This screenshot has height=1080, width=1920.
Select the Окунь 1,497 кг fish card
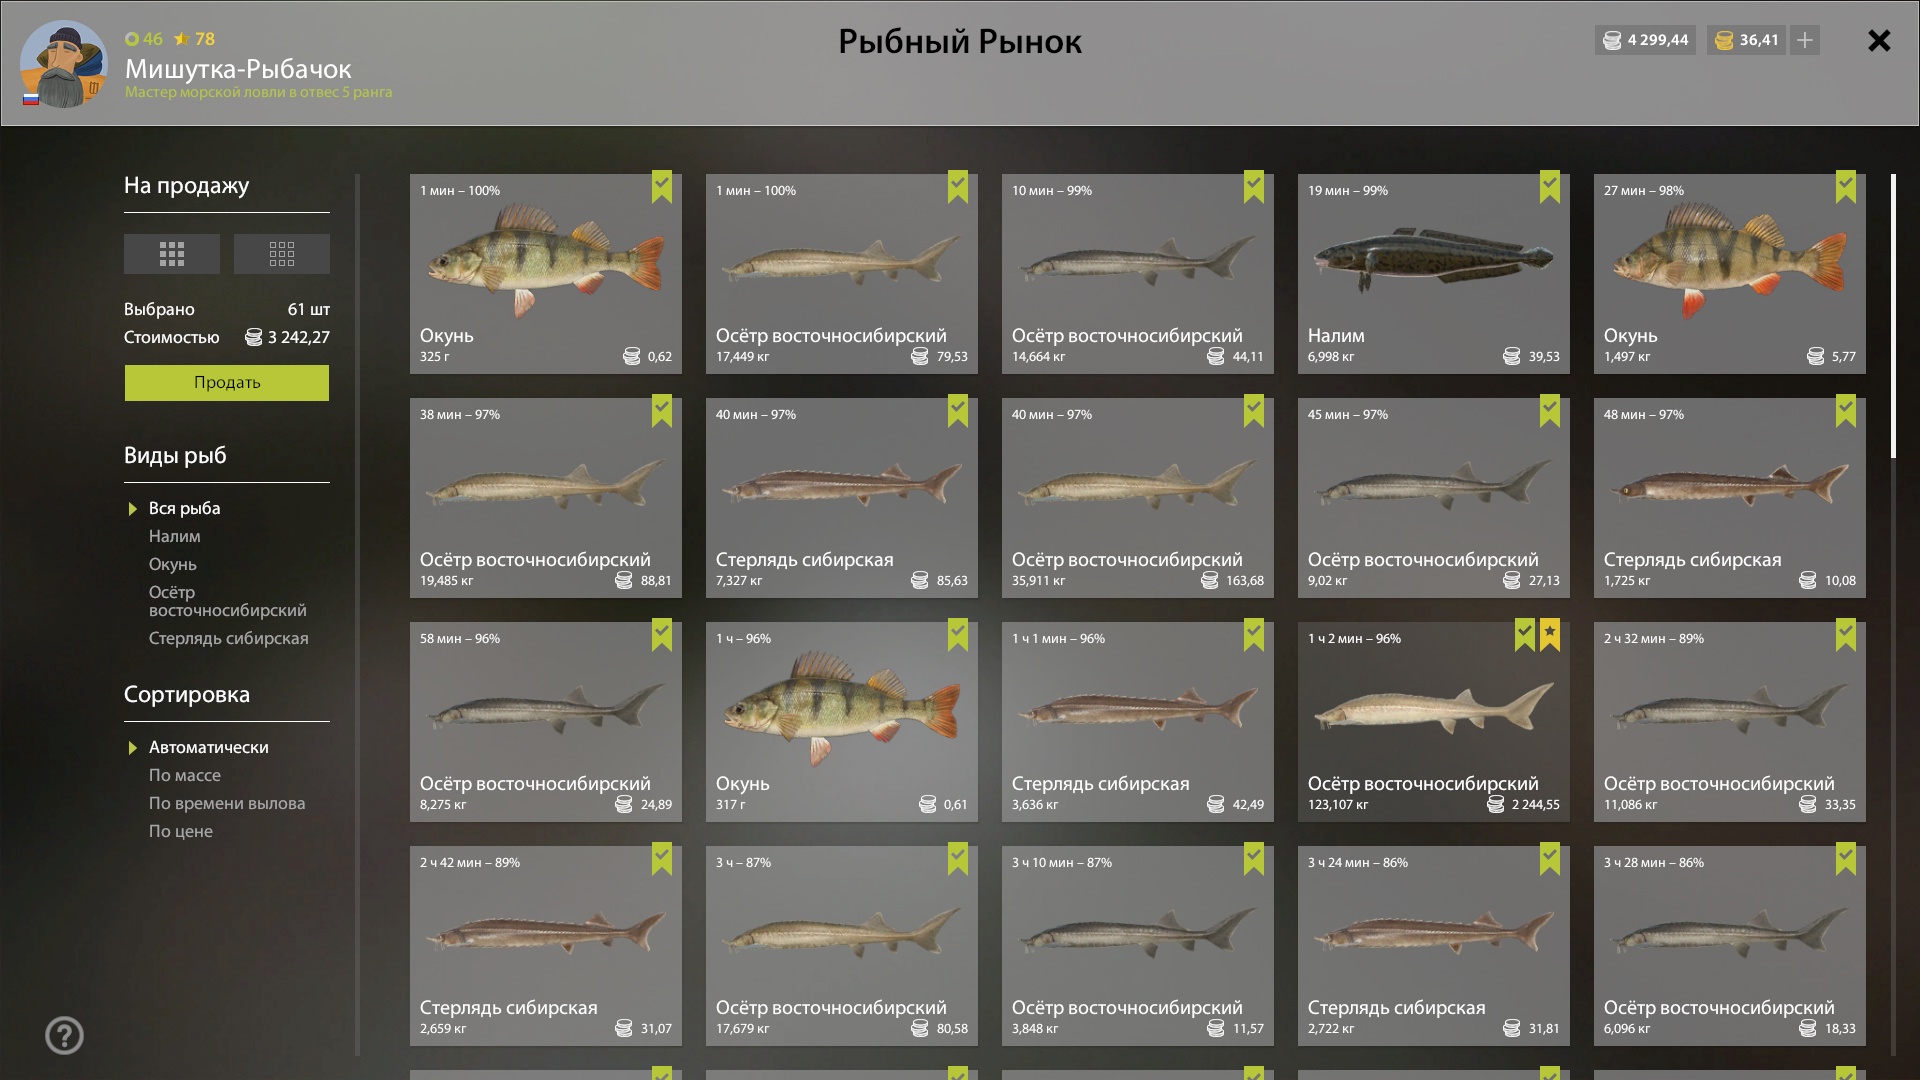pos(1729,274)
